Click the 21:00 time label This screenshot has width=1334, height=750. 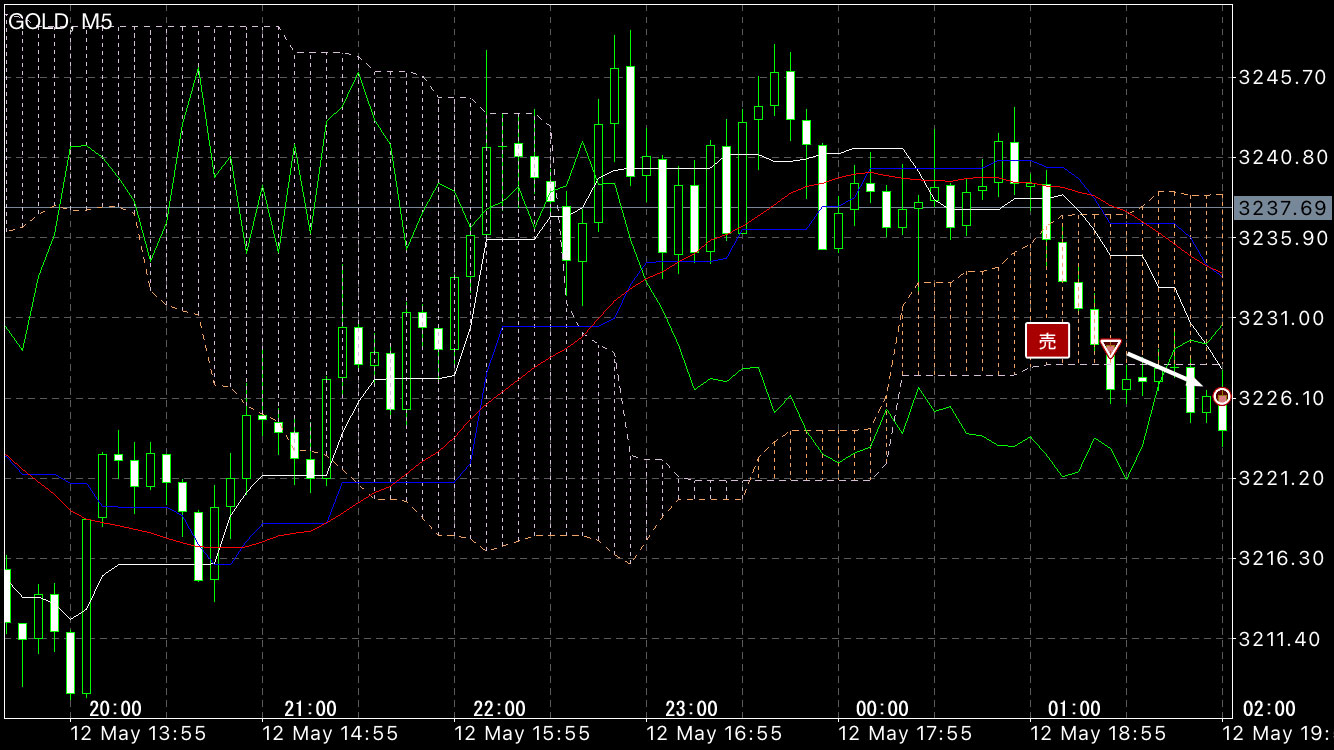[310, 709]
